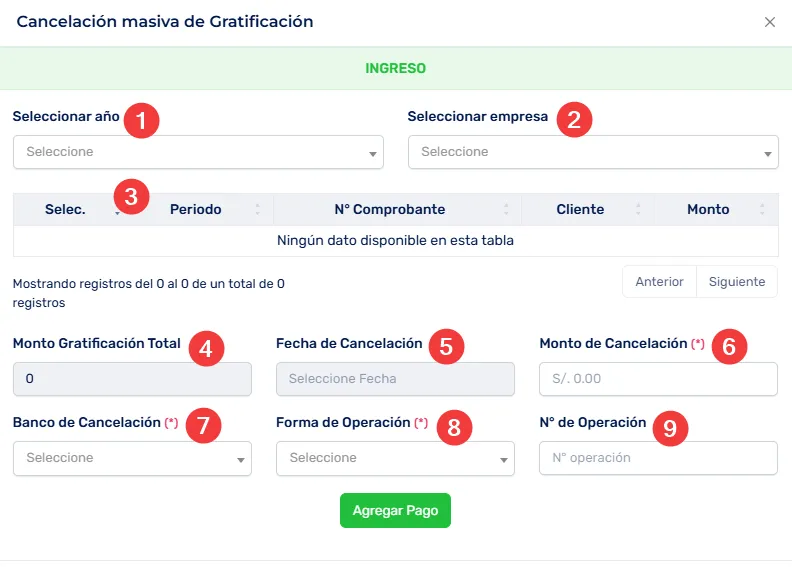Sort table by Periodo column
Viewport: 792px width, 567px height.
point(196,209)
